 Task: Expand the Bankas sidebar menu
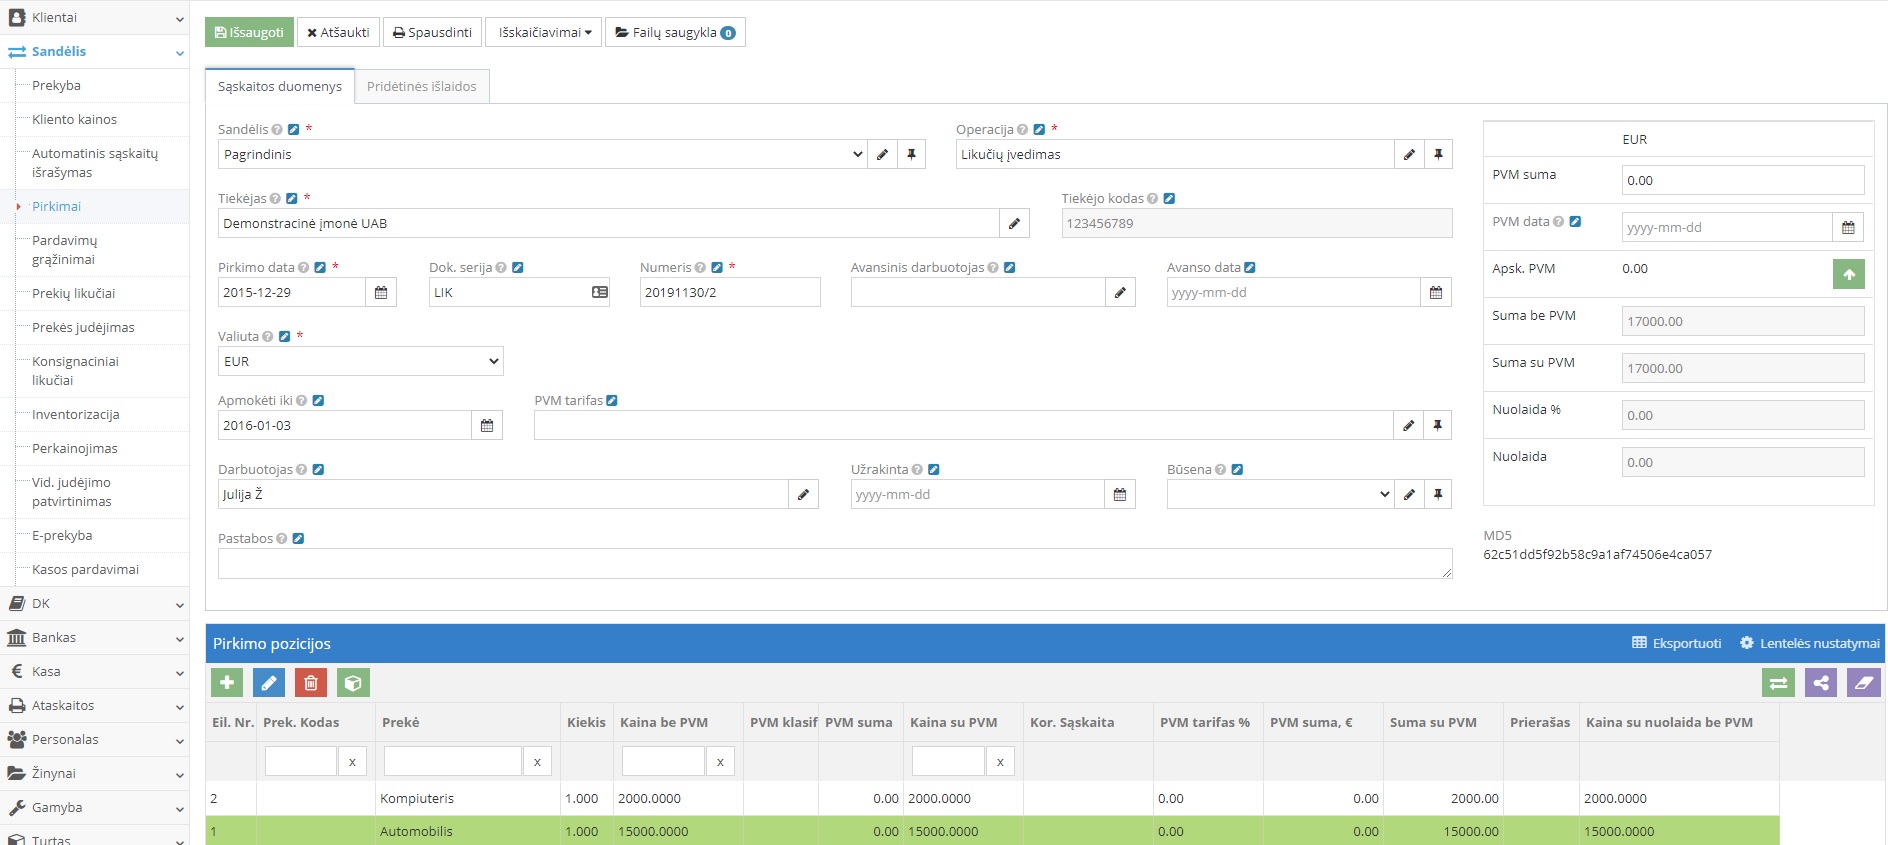(94, 638)
